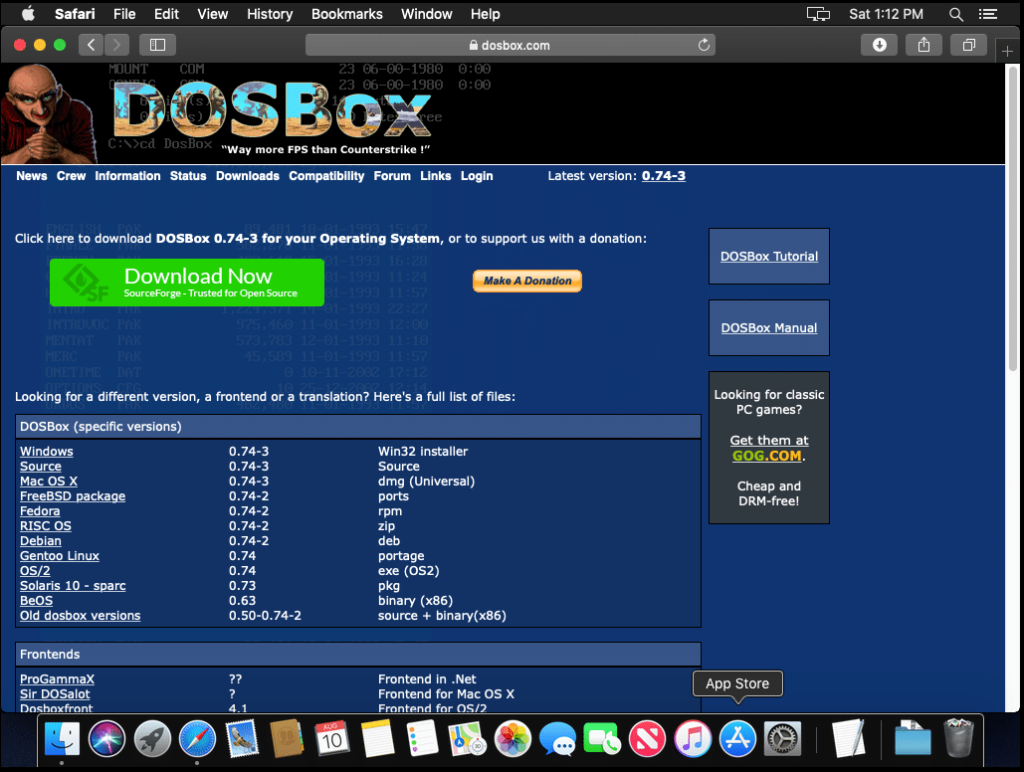Open the Photos app from the Dock
Screen dimensions: 1024x772
click(512, 738)
